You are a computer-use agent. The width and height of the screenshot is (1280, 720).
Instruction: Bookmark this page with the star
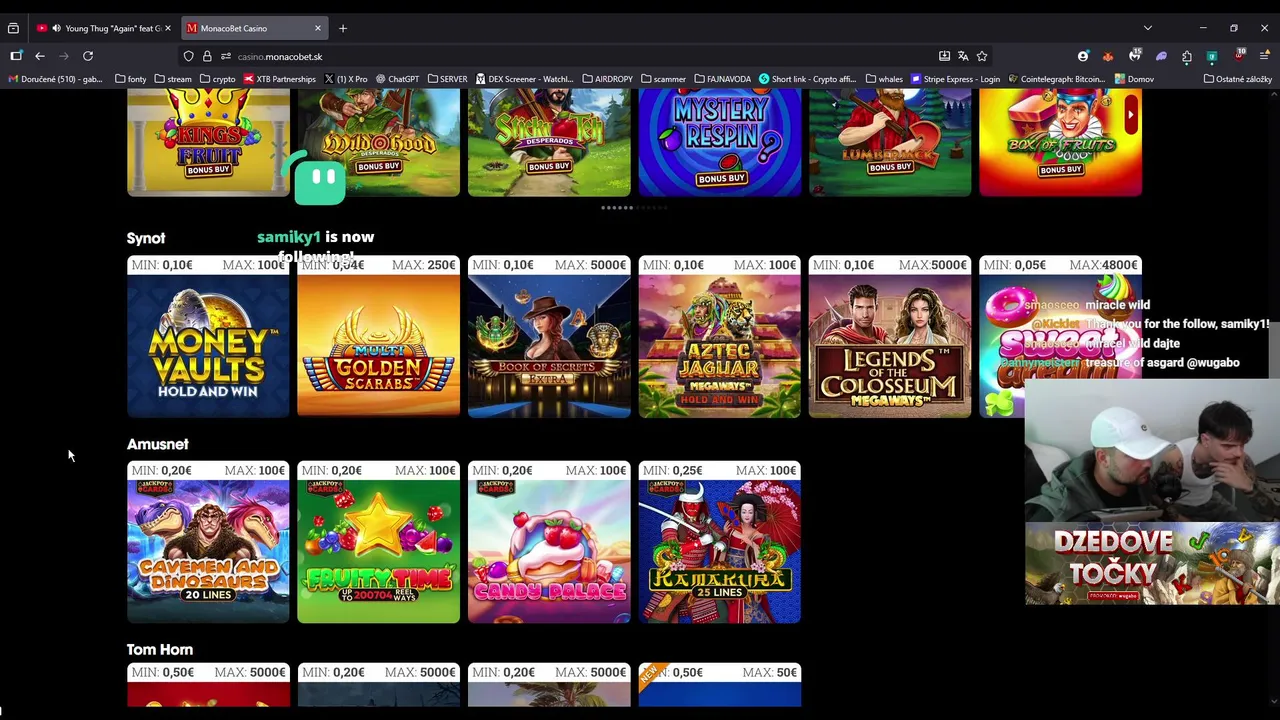(x=982, y=56)
